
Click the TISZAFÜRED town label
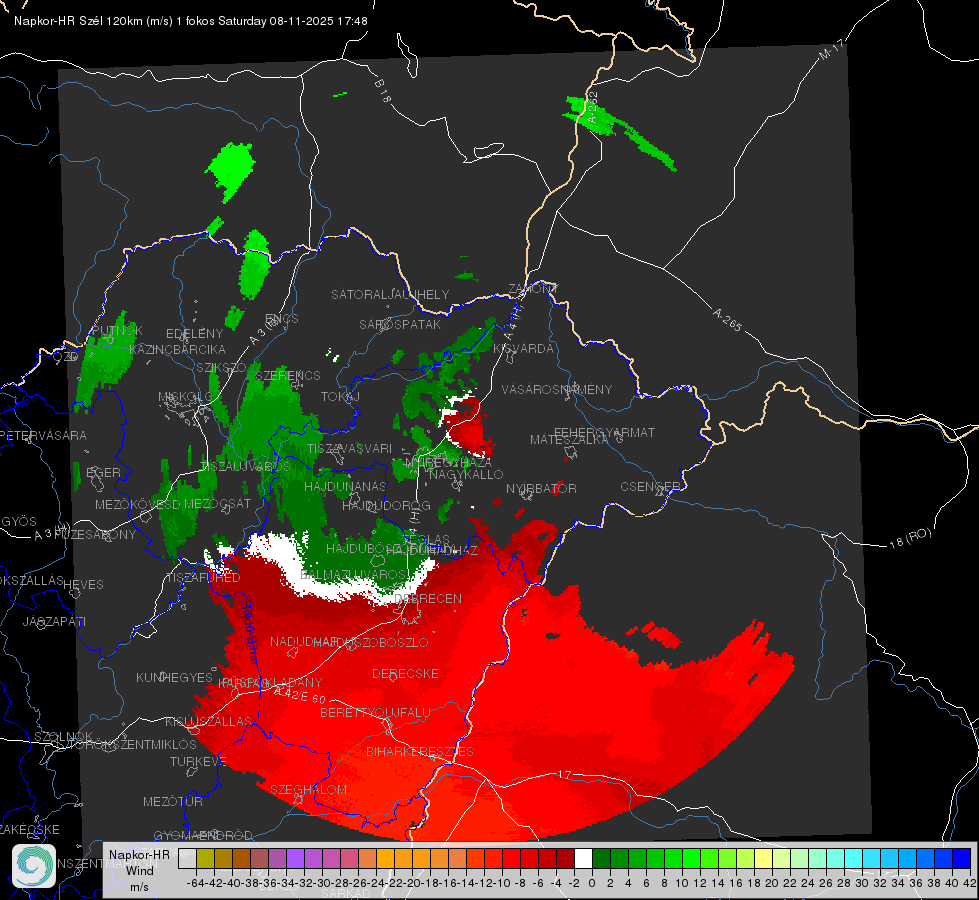[203, 577]
